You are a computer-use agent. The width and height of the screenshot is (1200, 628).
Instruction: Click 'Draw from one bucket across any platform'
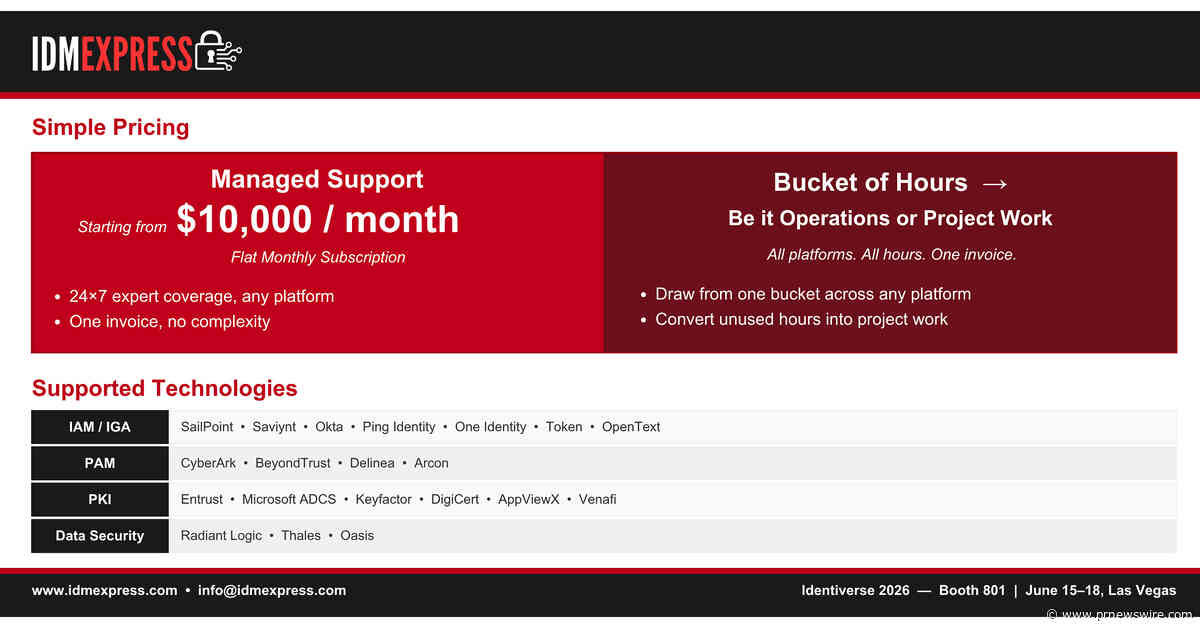point(813,294)
